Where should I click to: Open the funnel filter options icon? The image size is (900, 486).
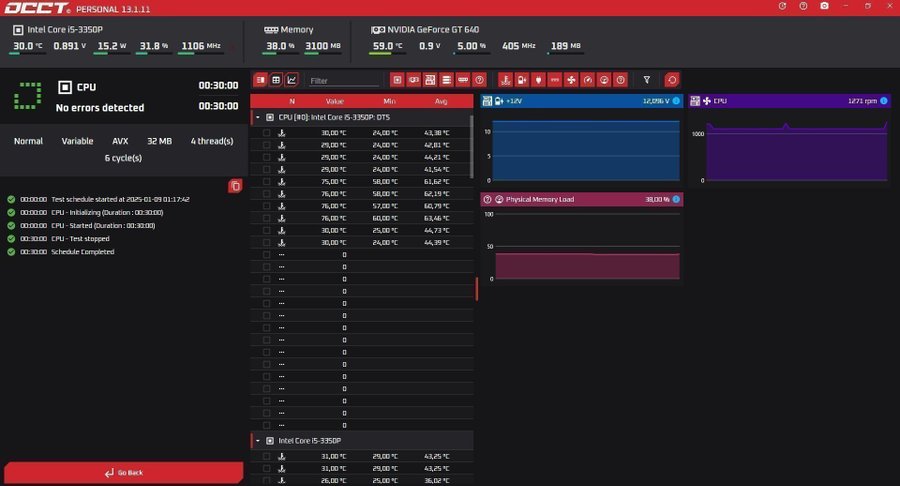click(647, 80)
